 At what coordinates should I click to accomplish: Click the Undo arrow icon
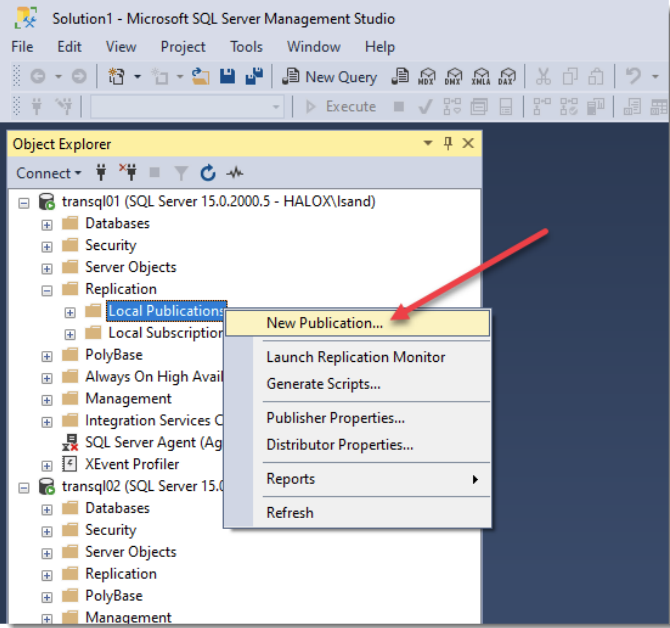[633, 77]
